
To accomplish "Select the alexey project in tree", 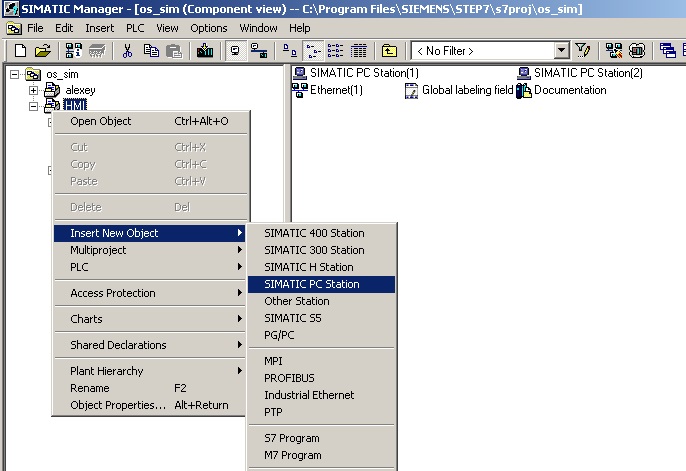I will (x=80, y=90).
